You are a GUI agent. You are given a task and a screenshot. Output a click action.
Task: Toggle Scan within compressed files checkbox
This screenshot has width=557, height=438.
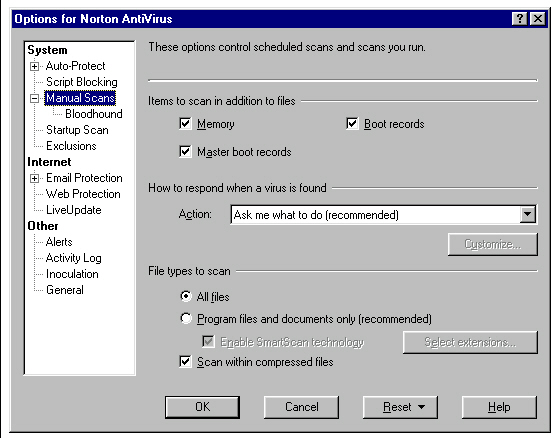[x=185, y=362]
